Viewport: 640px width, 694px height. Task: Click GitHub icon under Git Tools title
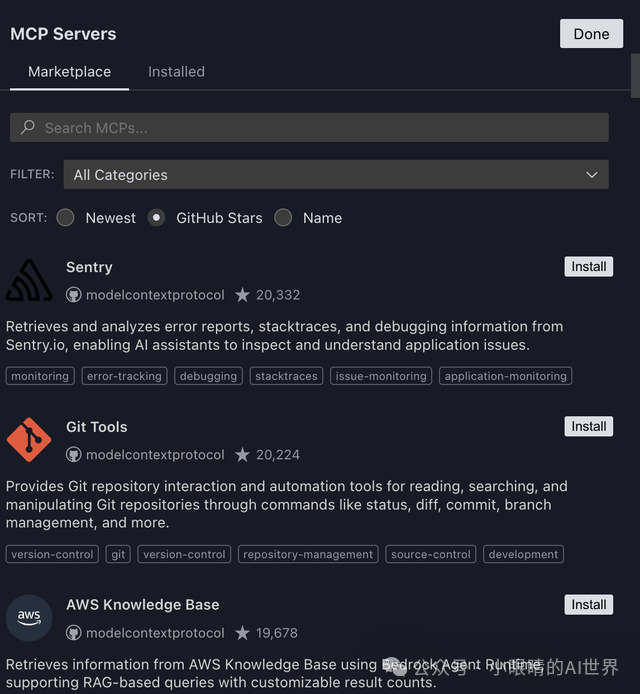click(x=74, y=455)
